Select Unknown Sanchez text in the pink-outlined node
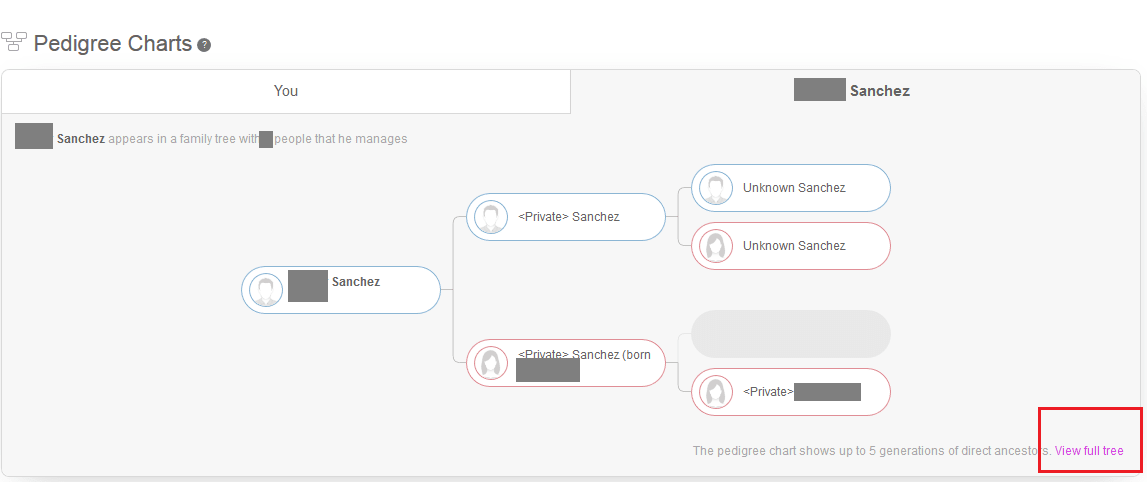Image resolution: width=1147 pixels, height=482 pixels. [x=794, y=246]
